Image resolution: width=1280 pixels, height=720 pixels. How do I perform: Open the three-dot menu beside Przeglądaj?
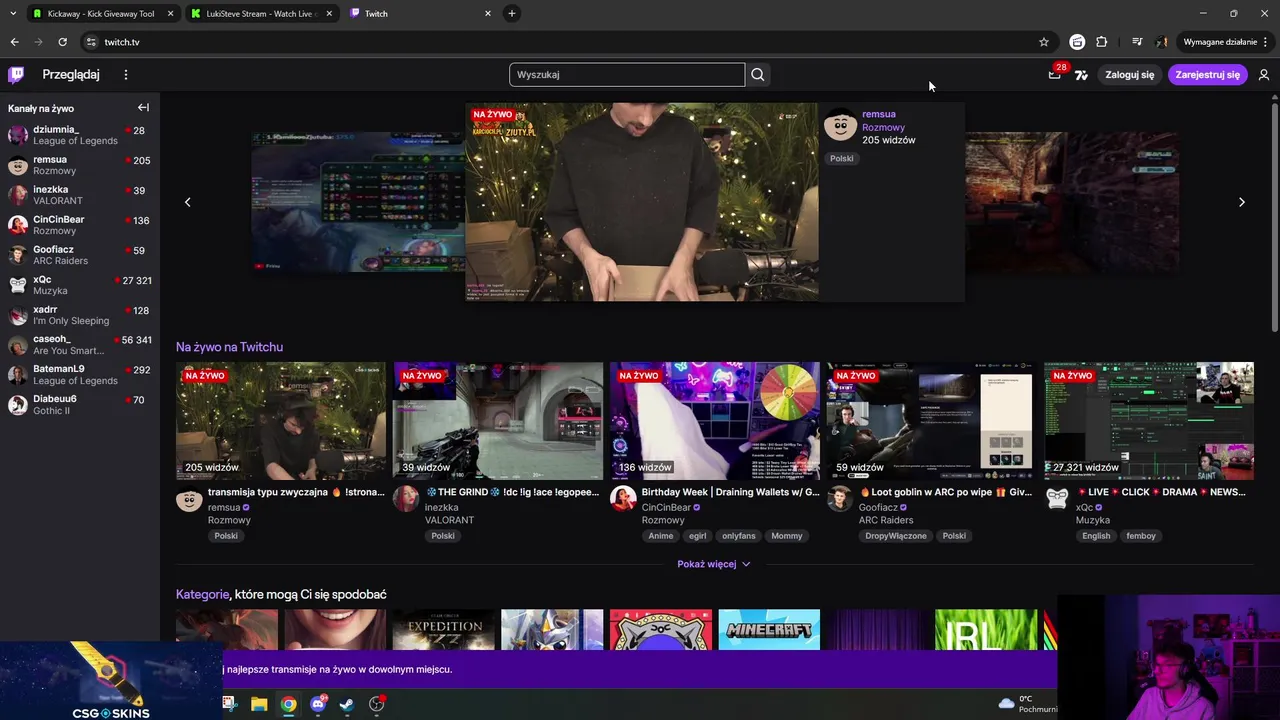(126, 75)
